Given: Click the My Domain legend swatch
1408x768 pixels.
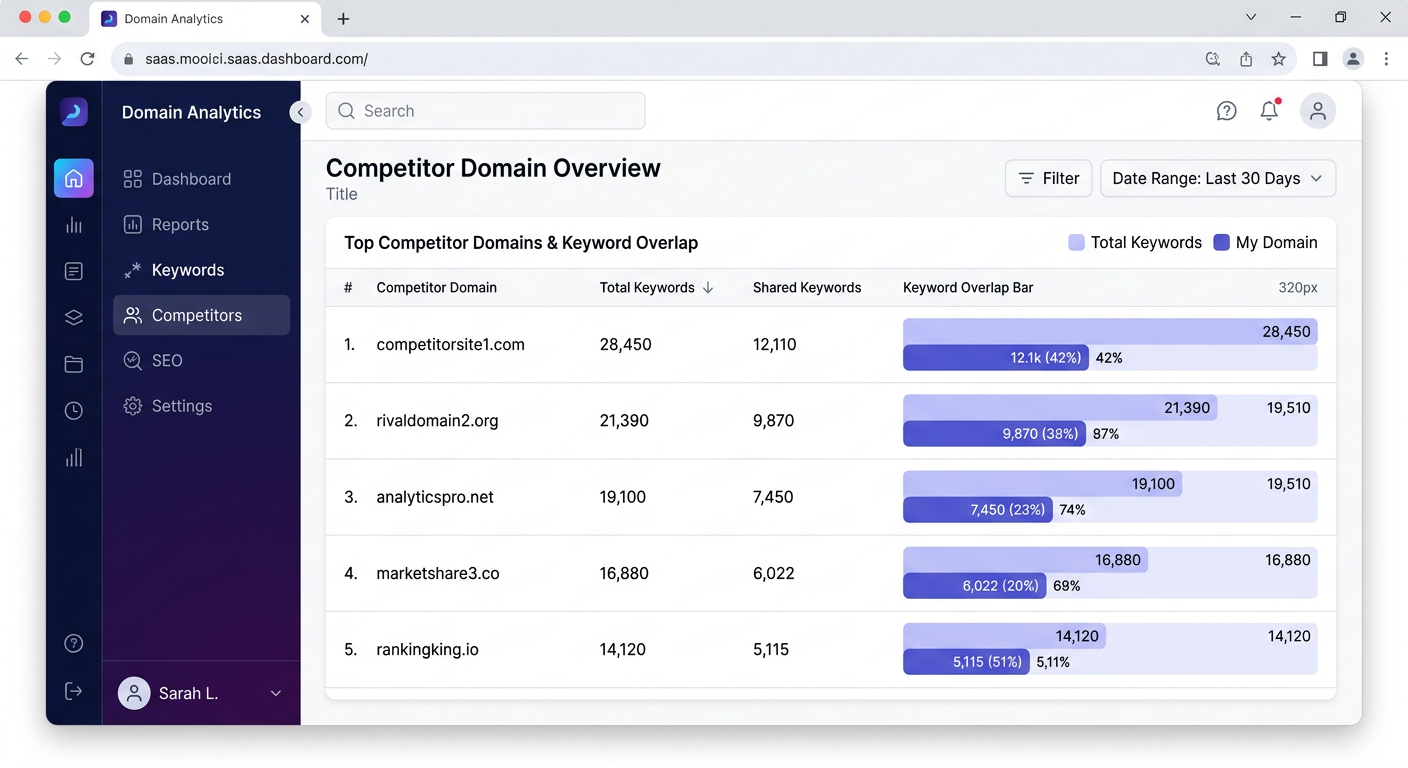Looking at the screenshot, I should click(1221, 242).
